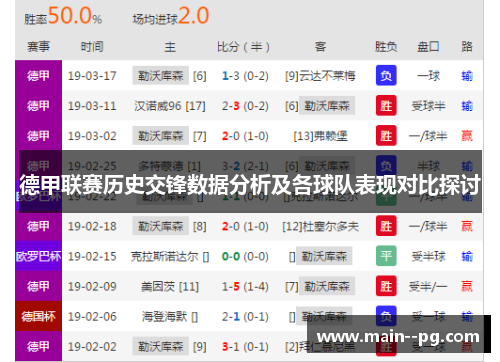Select the 时间 column header
Screen dimensions: 500x362
point(92,47)
